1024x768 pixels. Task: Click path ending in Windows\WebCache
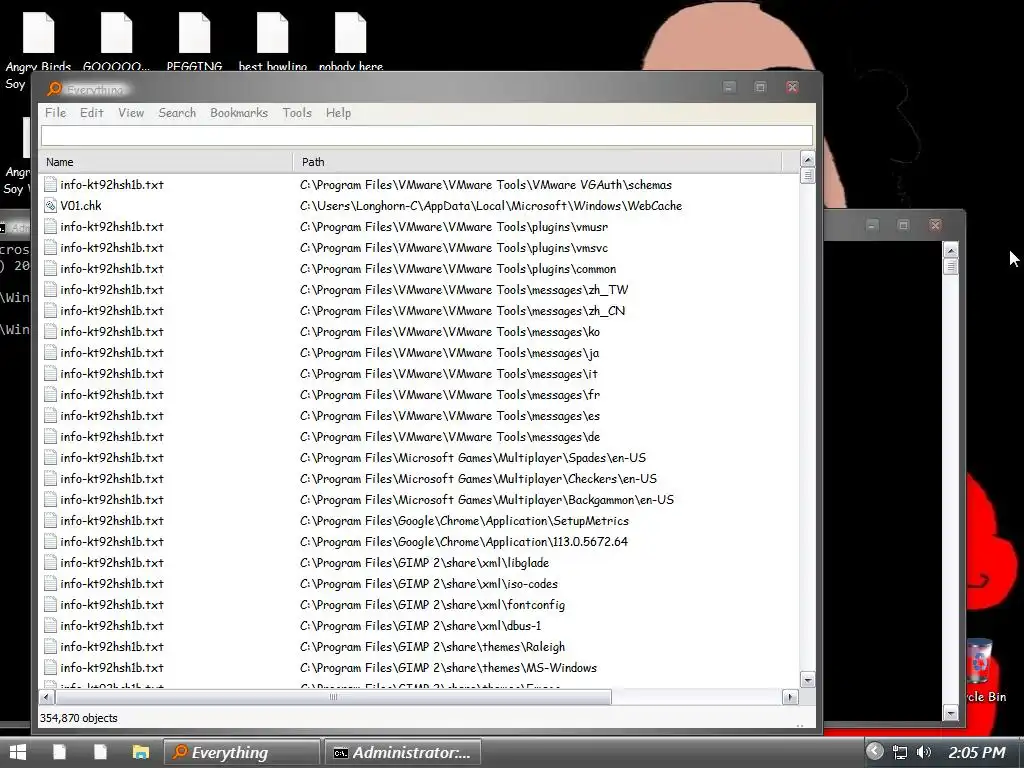491,206
